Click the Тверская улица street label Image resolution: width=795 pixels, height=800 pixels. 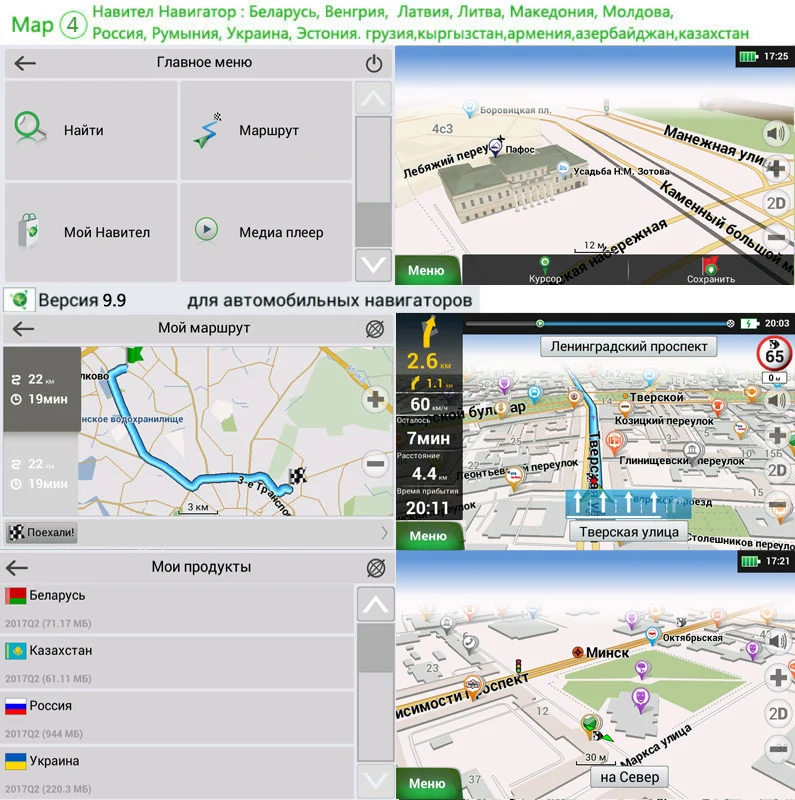tap(629, 532)
